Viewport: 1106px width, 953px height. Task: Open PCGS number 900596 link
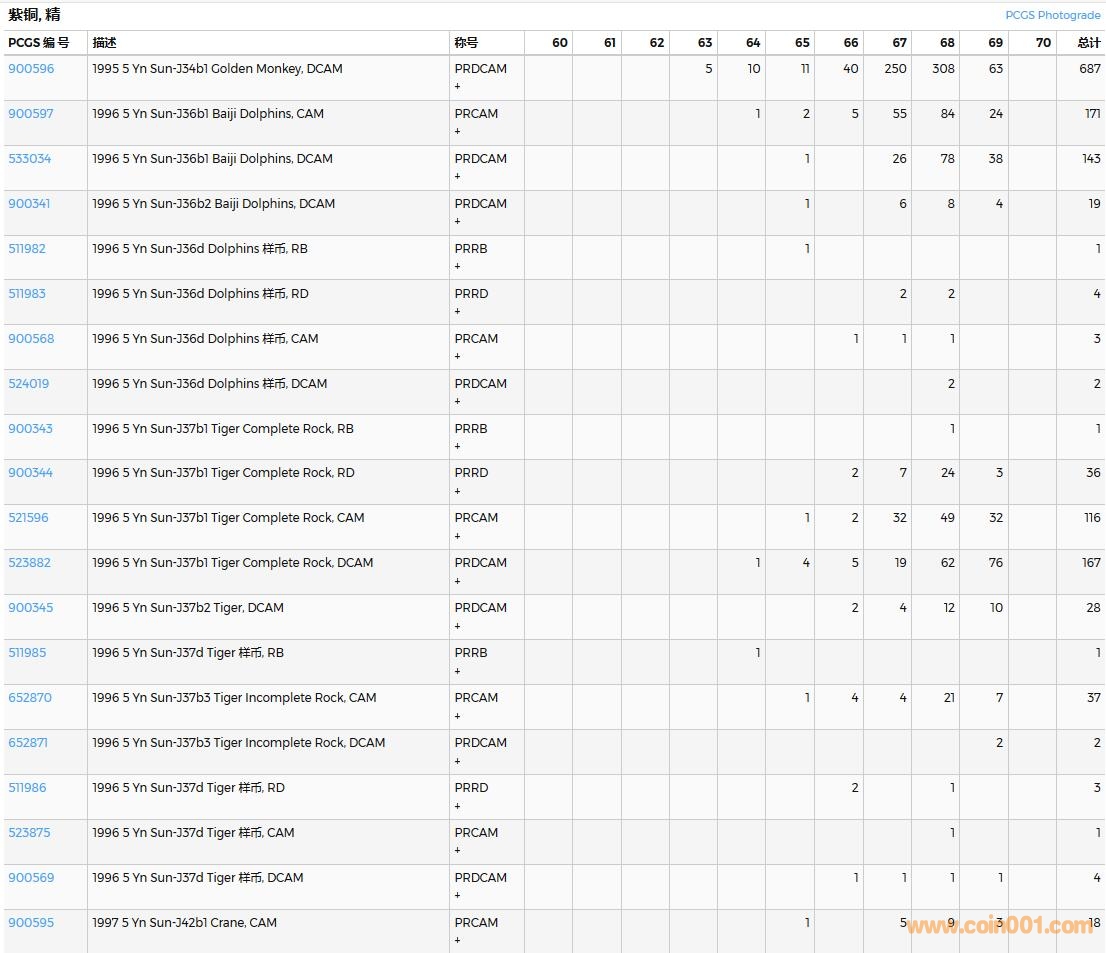(31, 69)
